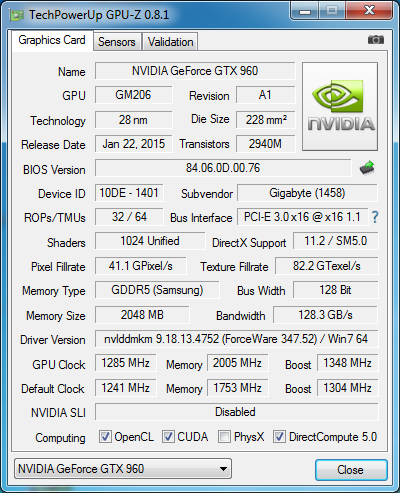The width and height of the screenshot is (400, 493).
Task: Select the GPU field GM206
Action: pos(133,95)
